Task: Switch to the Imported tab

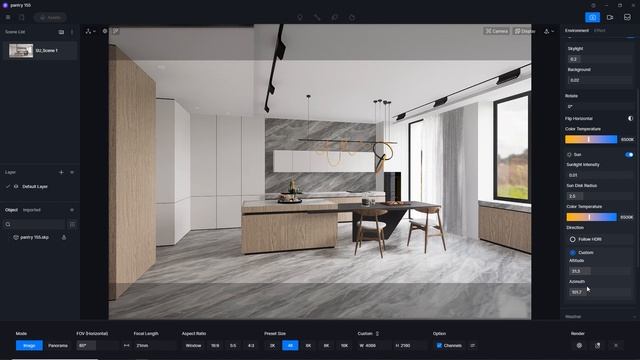Action: click(32, 210)
